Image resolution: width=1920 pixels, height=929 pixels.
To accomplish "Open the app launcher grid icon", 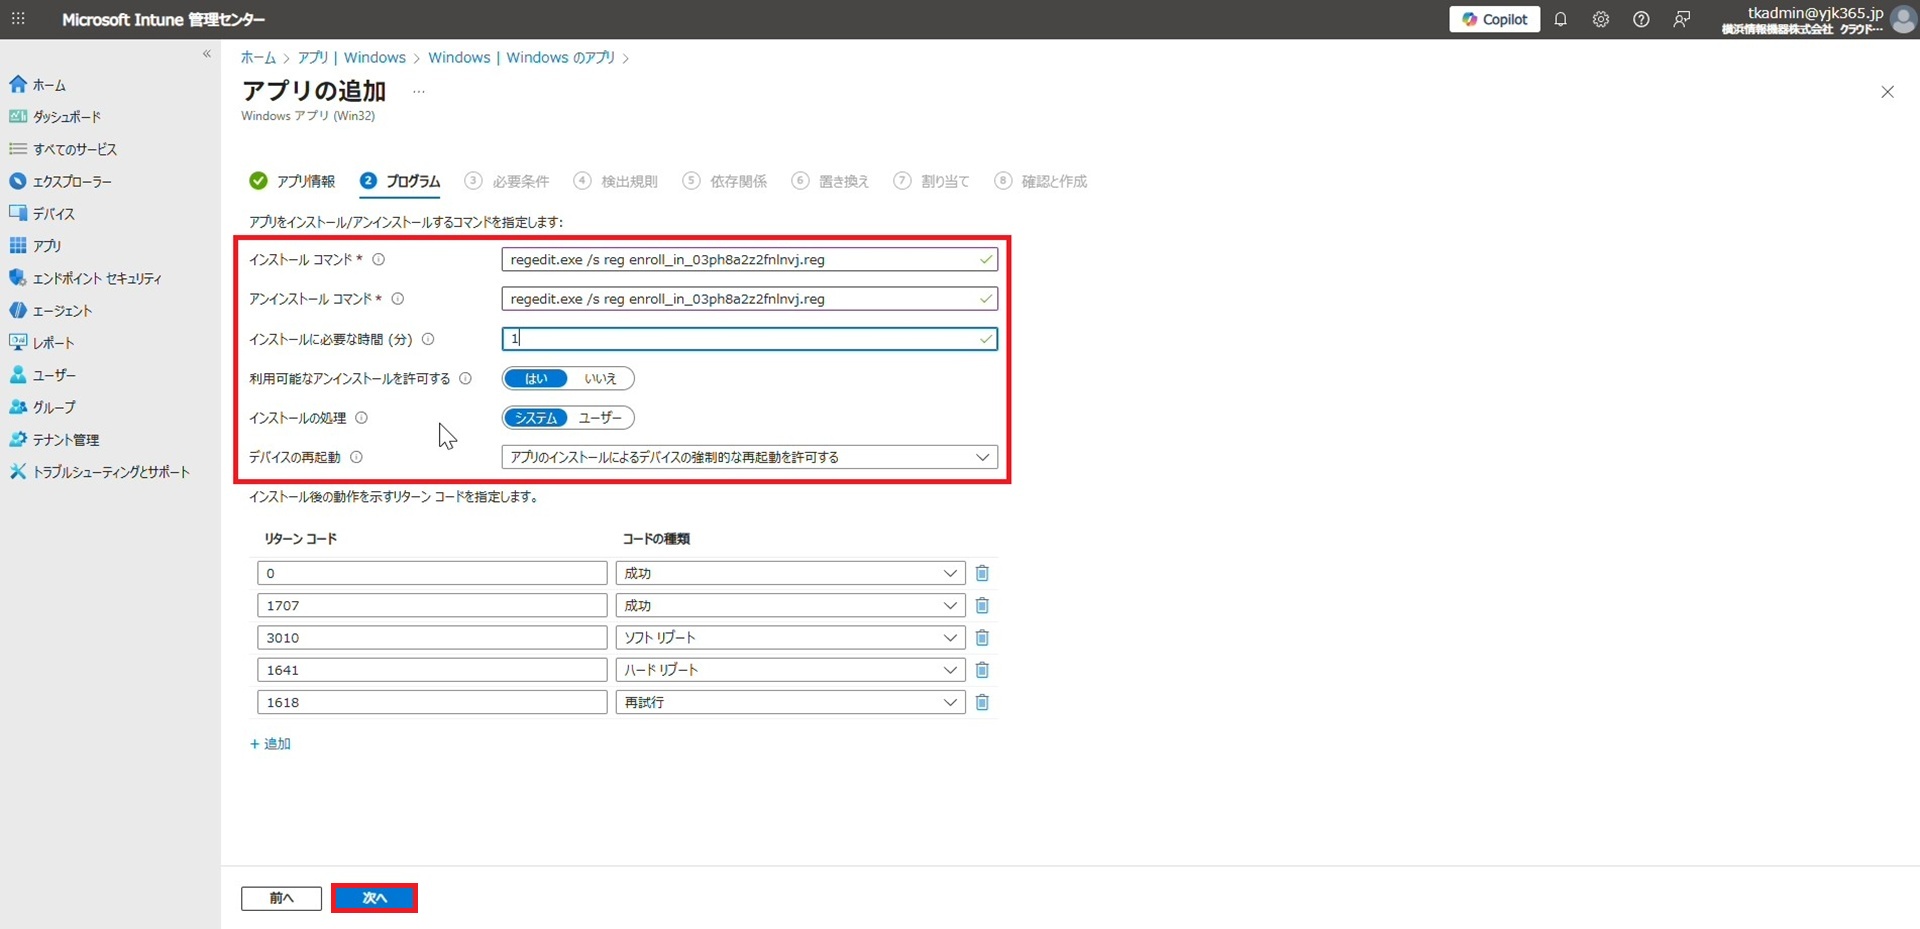I will coord(18,19).
